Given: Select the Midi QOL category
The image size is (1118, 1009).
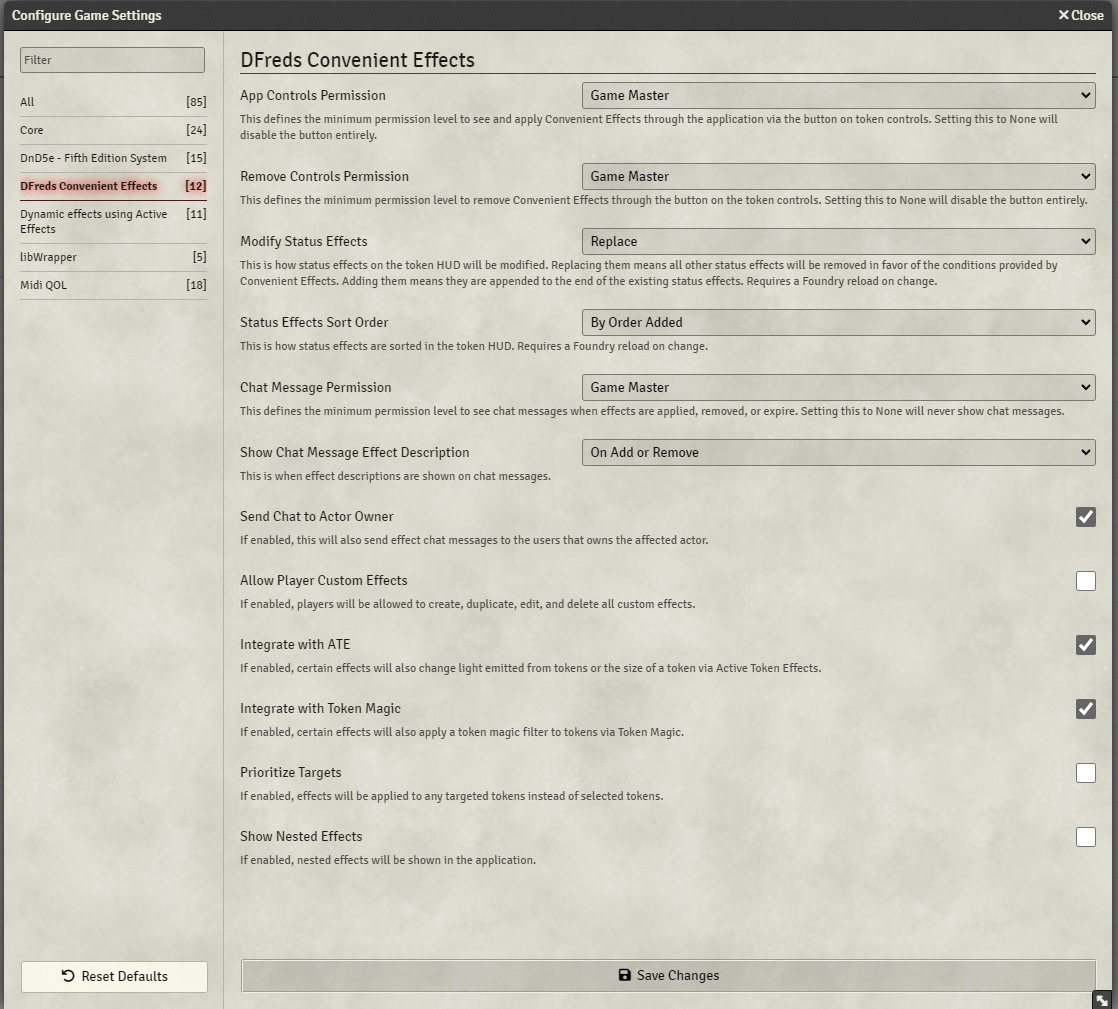Looking at the screenshot, I should [x=113, y=285].
